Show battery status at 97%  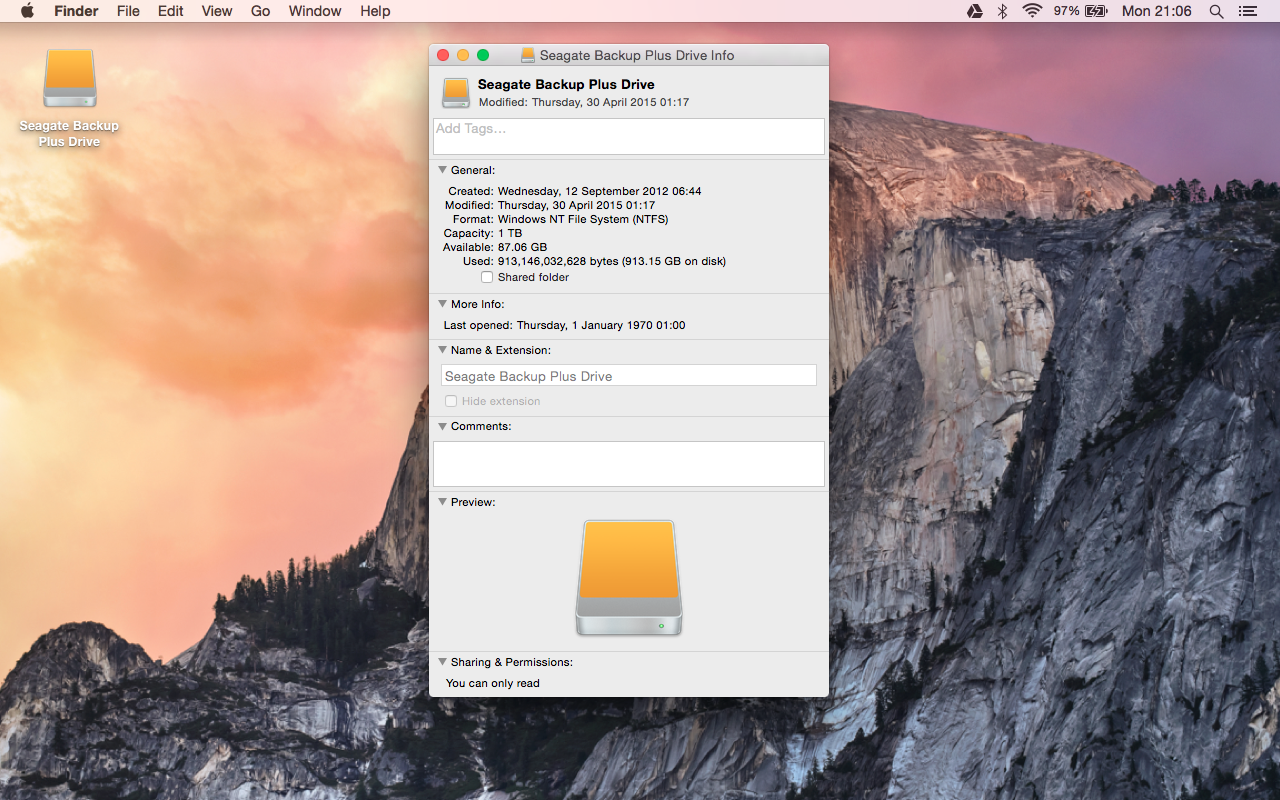coord(1081,11)
